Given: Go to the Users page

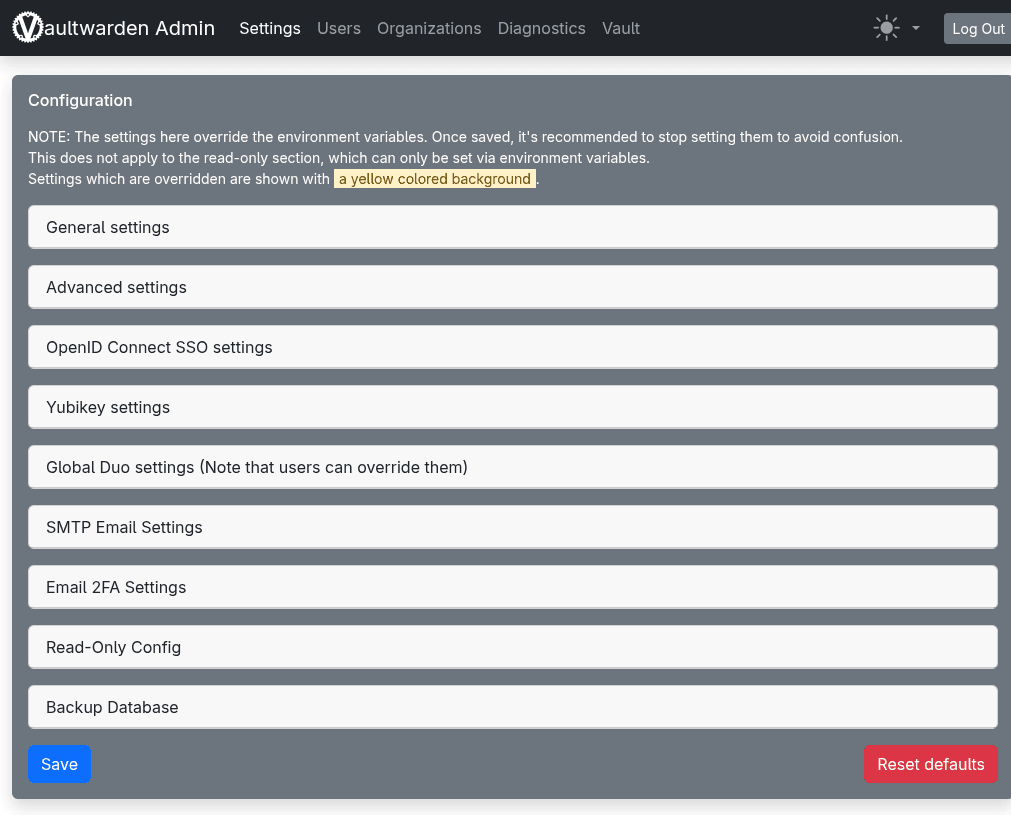Looking at the screenshot, I should [x=339, y=28].
